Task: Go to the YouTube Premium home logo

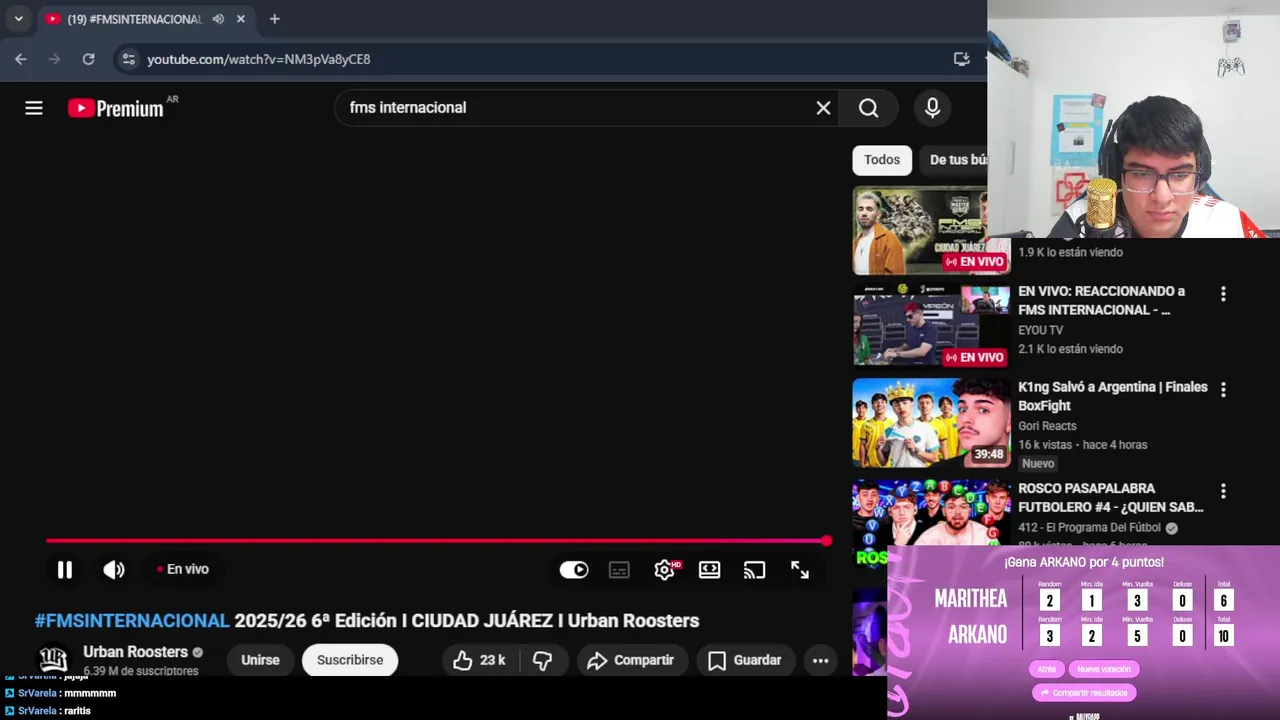Action: (x=116, y=108)
